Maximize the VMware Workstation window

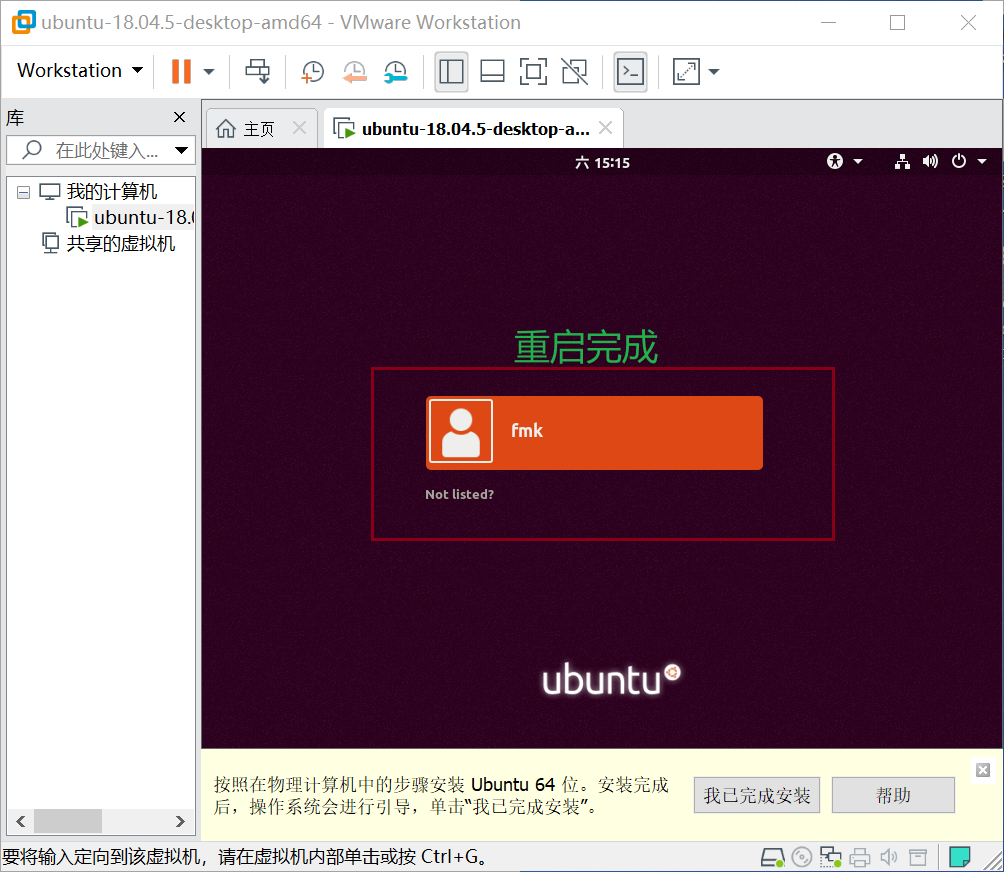coord(898,22)
